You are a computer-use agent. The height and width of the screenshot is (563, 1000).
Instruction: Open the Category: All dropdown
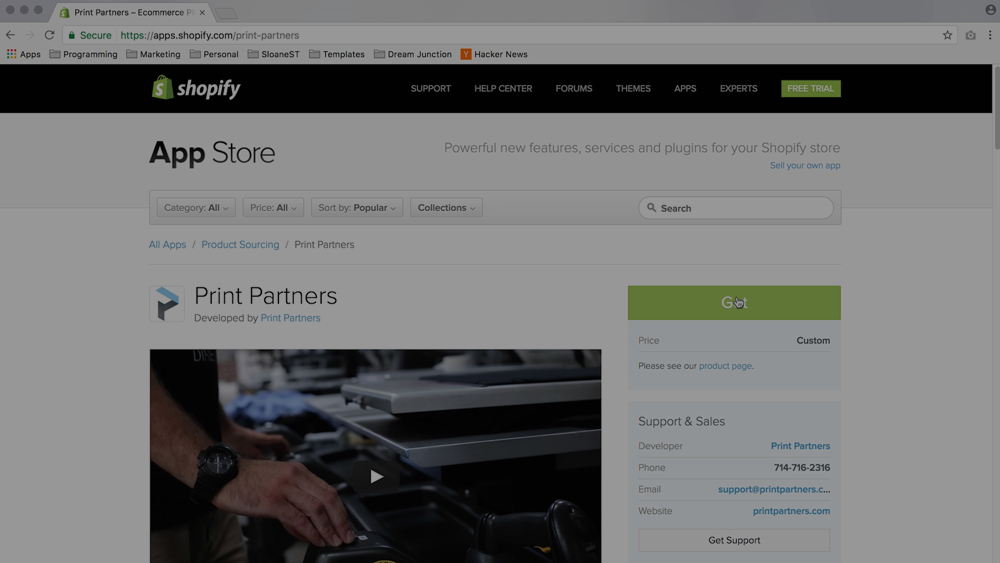[x=196, y=207]
